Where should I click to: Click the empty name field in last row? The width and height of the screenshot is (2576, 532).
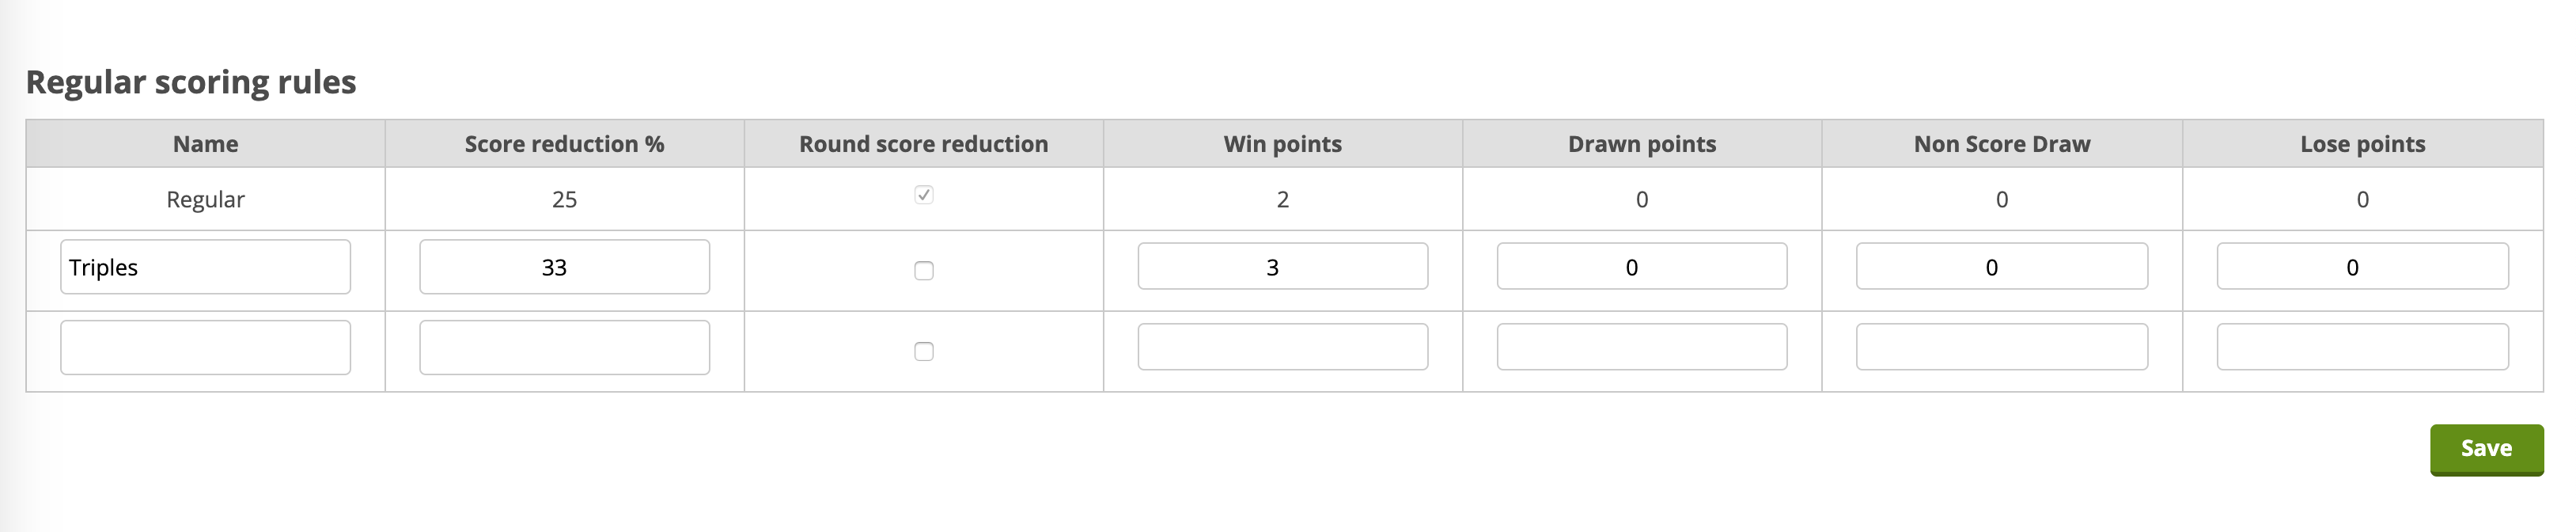click(x=205, y=347)
